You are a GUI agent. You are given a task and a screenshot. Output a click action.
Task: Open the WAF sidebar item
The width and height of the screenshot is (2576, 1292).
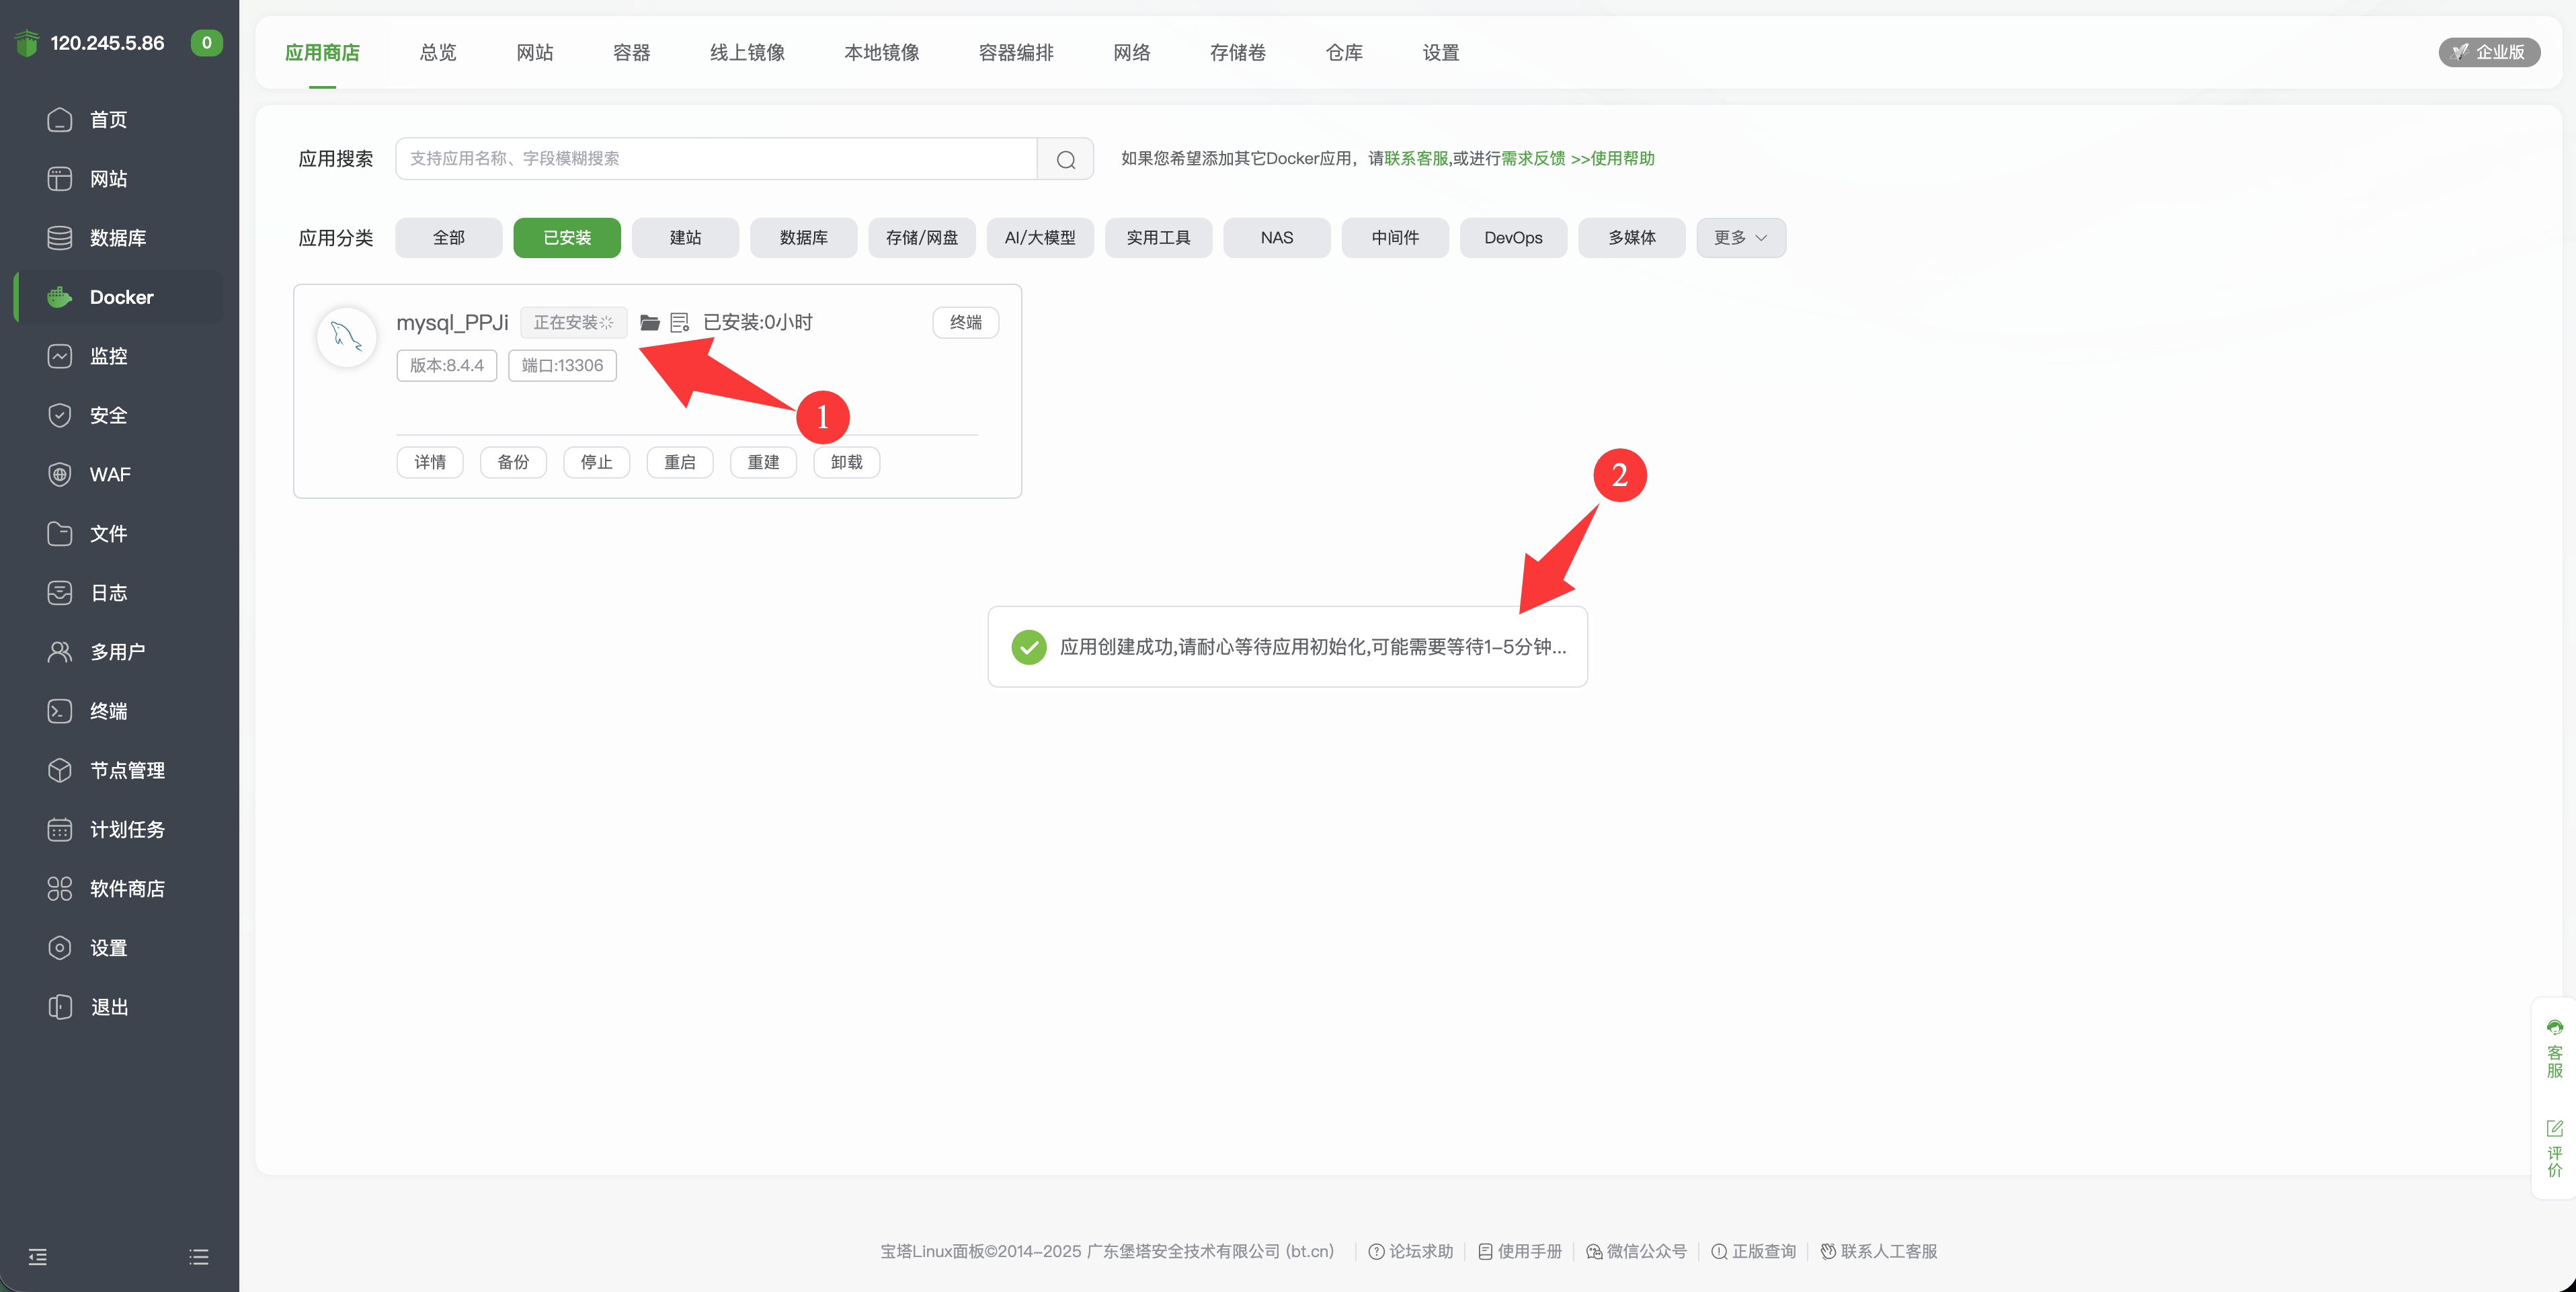click(110, 474)
